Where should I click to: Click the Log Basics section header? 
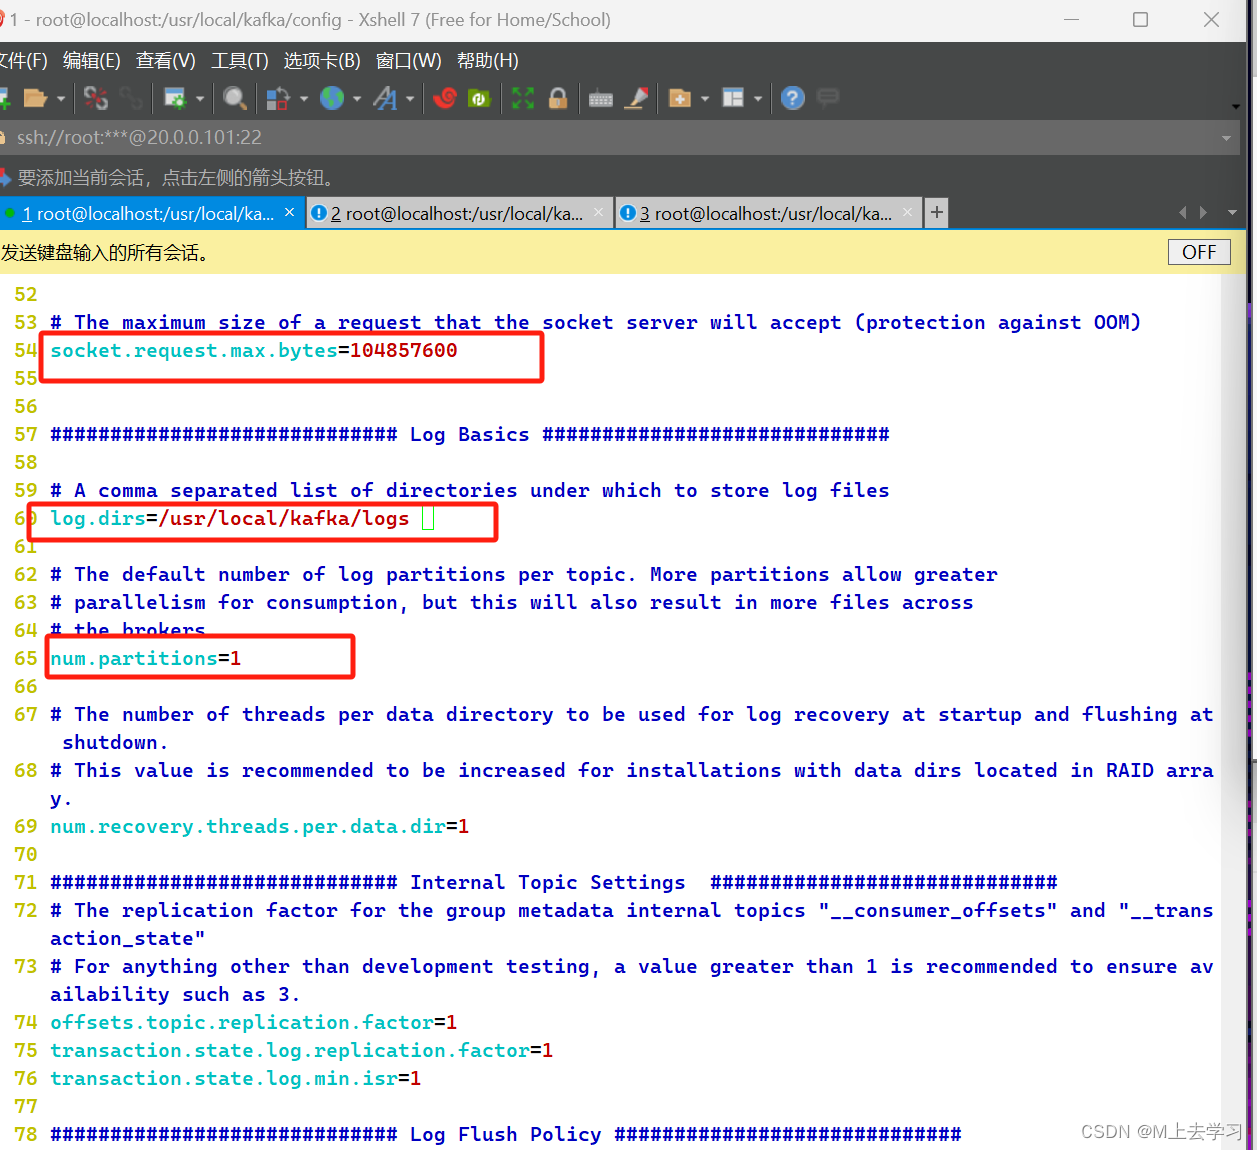[x=470, y=434]
